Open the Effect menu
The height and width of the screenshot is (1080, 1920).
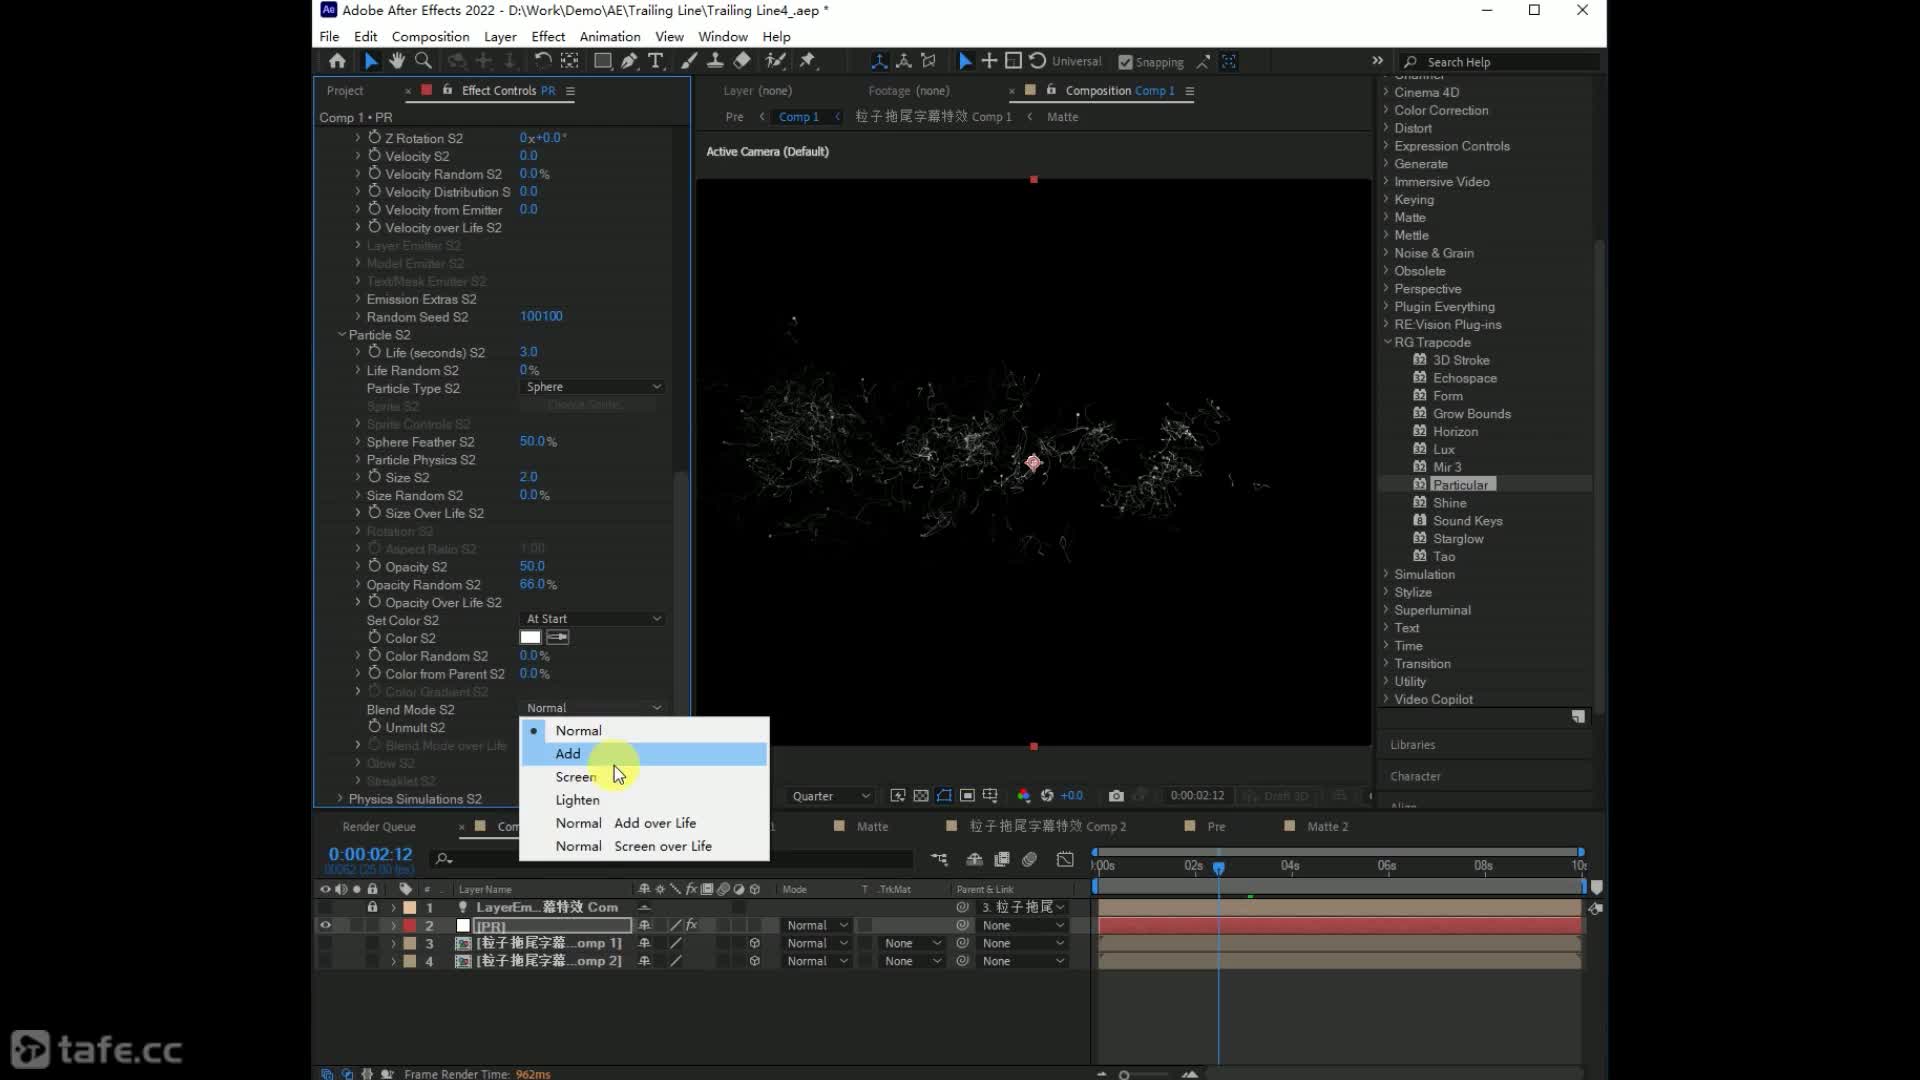[548, 36]
